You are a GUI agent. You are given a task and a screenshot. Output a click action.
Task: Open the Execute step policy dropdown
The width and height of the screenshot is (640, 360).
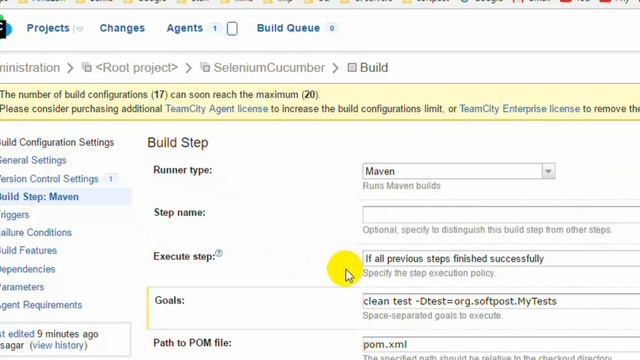click(501, 259)
